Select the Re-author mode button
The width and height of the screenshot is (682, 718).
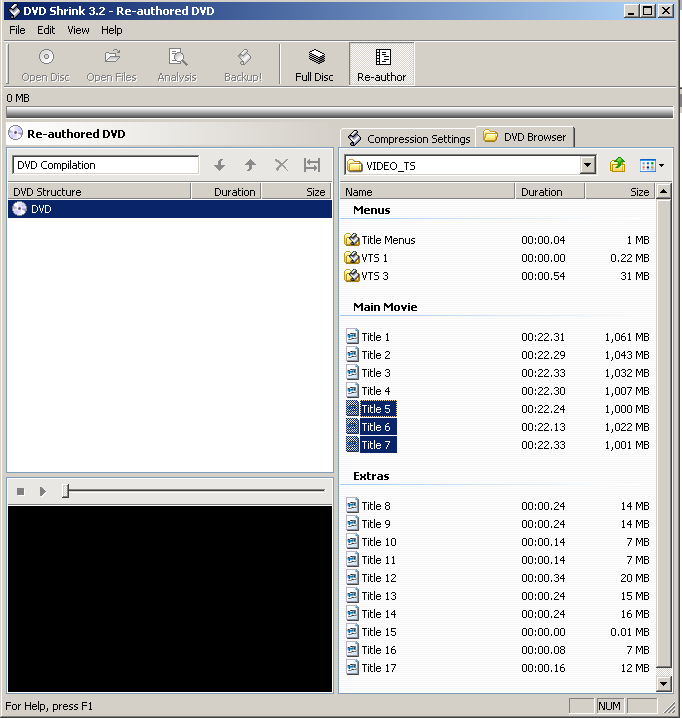pos(382,65)
